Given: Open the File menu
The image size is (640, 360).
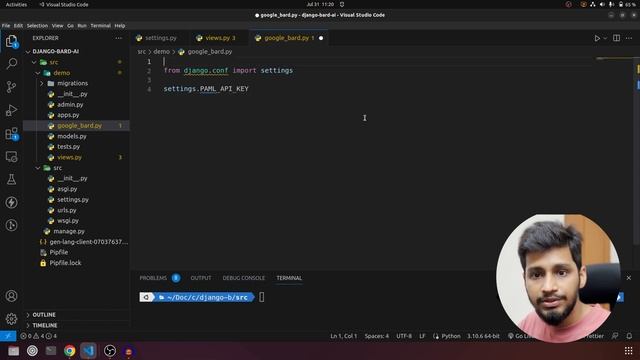Looking at the screenshot, I should [6, 25].
